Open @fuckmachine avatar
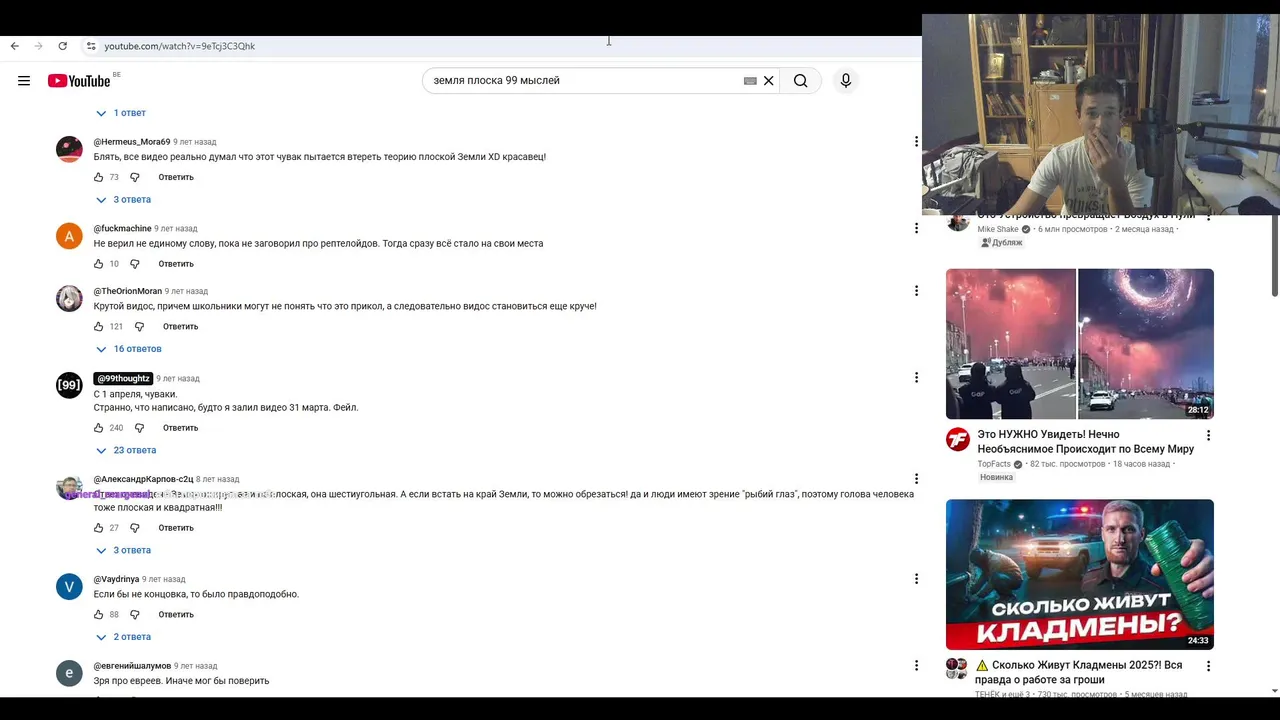 69,236
